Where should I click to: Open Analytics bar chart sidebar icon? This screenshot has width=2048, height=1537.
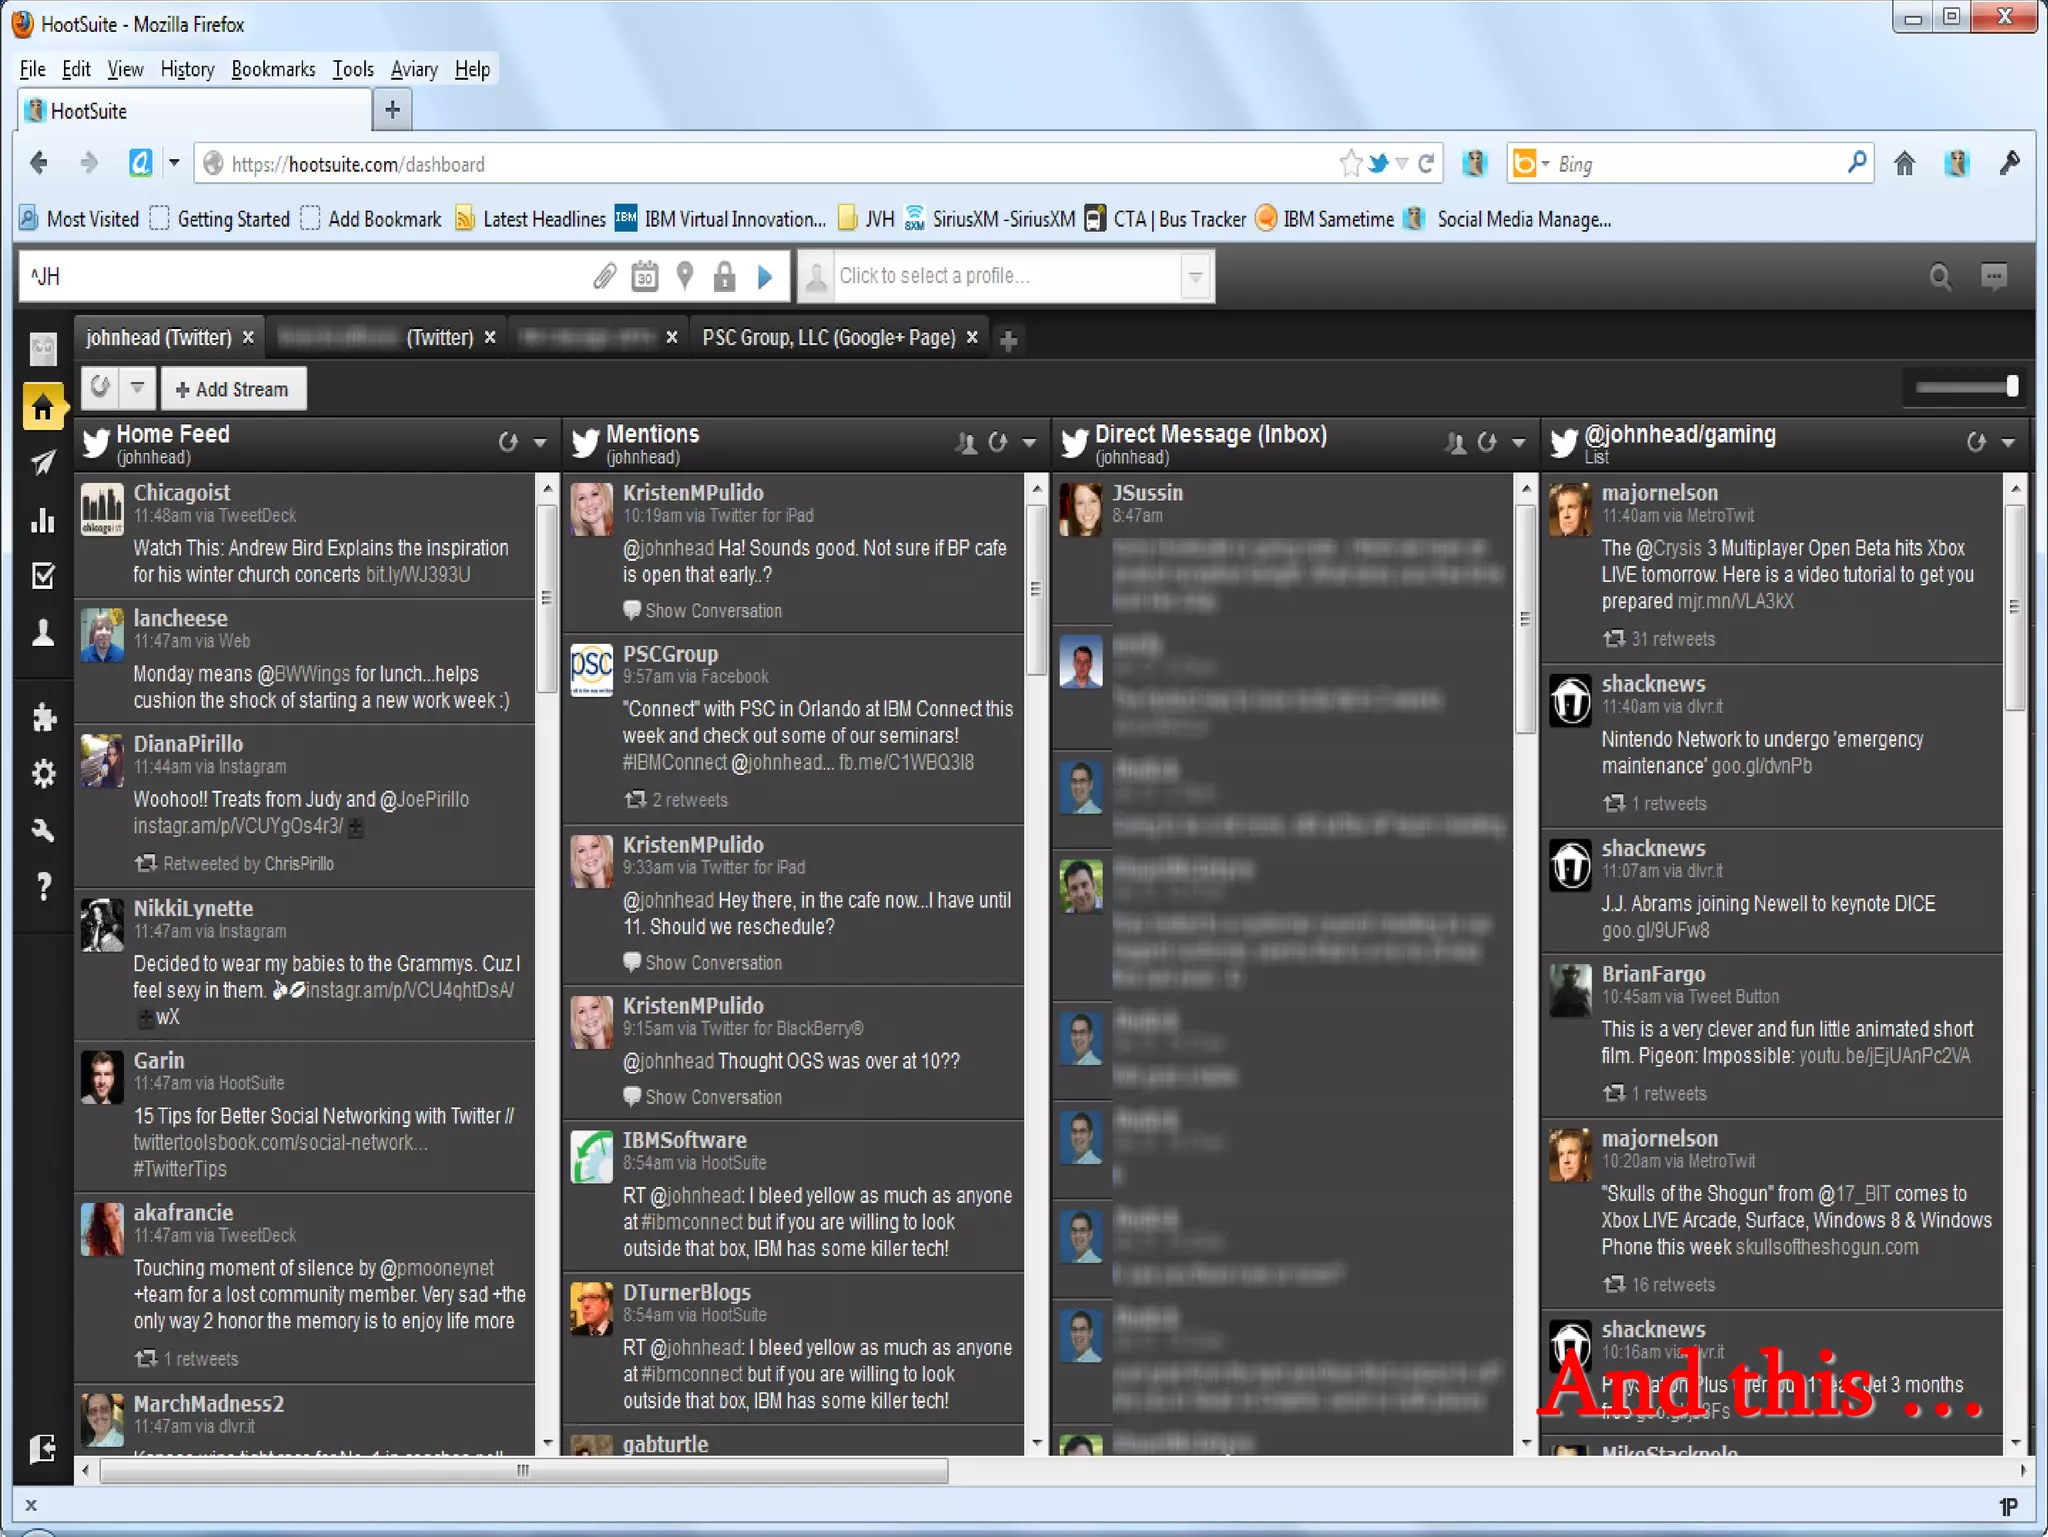tap(43, 520)
